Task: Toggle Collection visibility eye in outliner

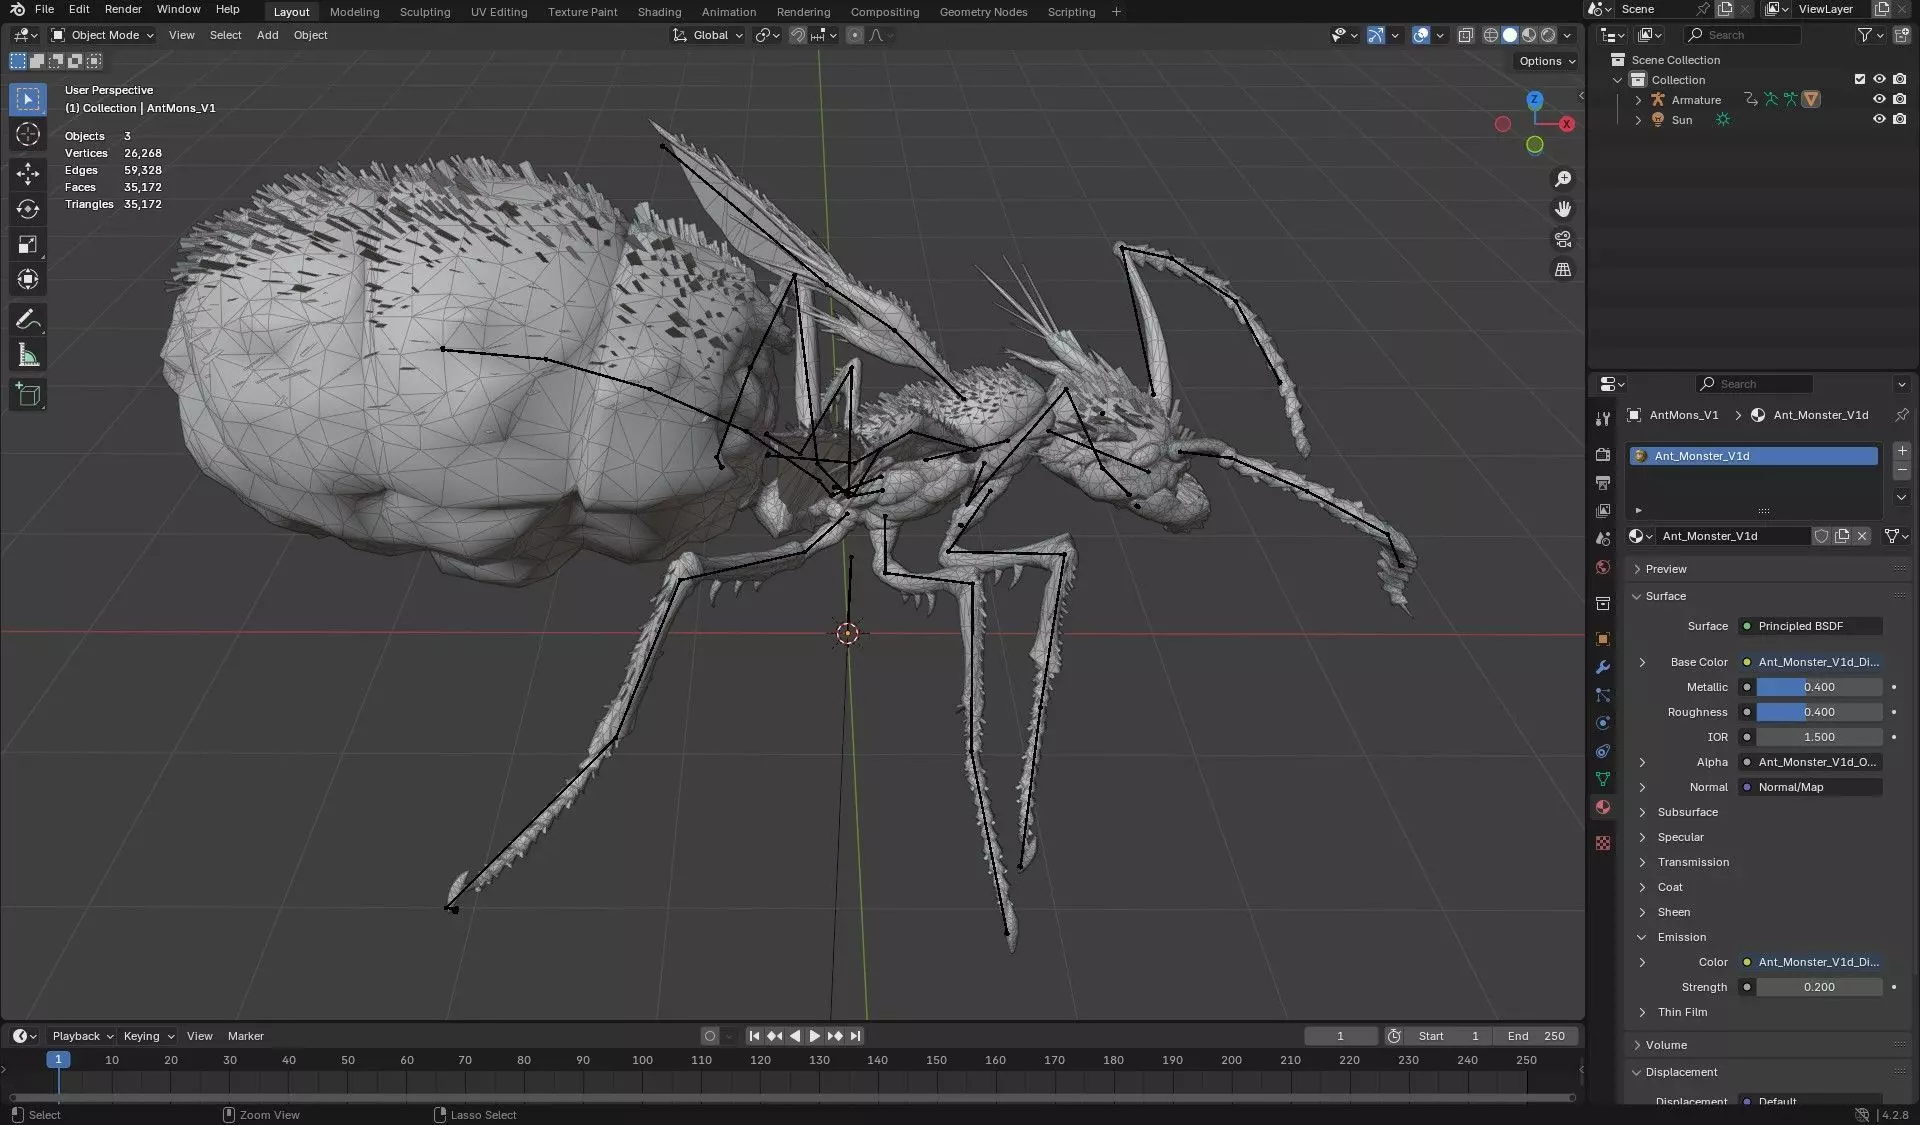Action: click(x=1879, y=79)
